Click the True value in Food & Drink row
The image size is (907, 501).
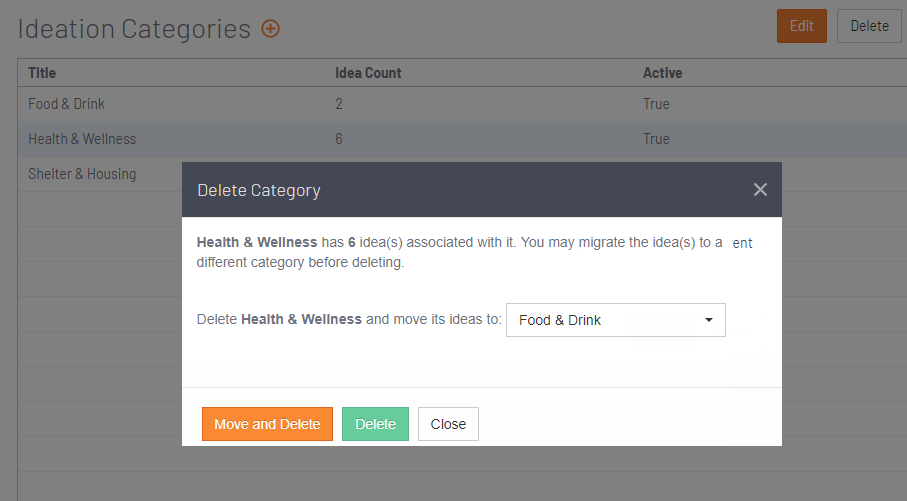[x=656, y=104]
